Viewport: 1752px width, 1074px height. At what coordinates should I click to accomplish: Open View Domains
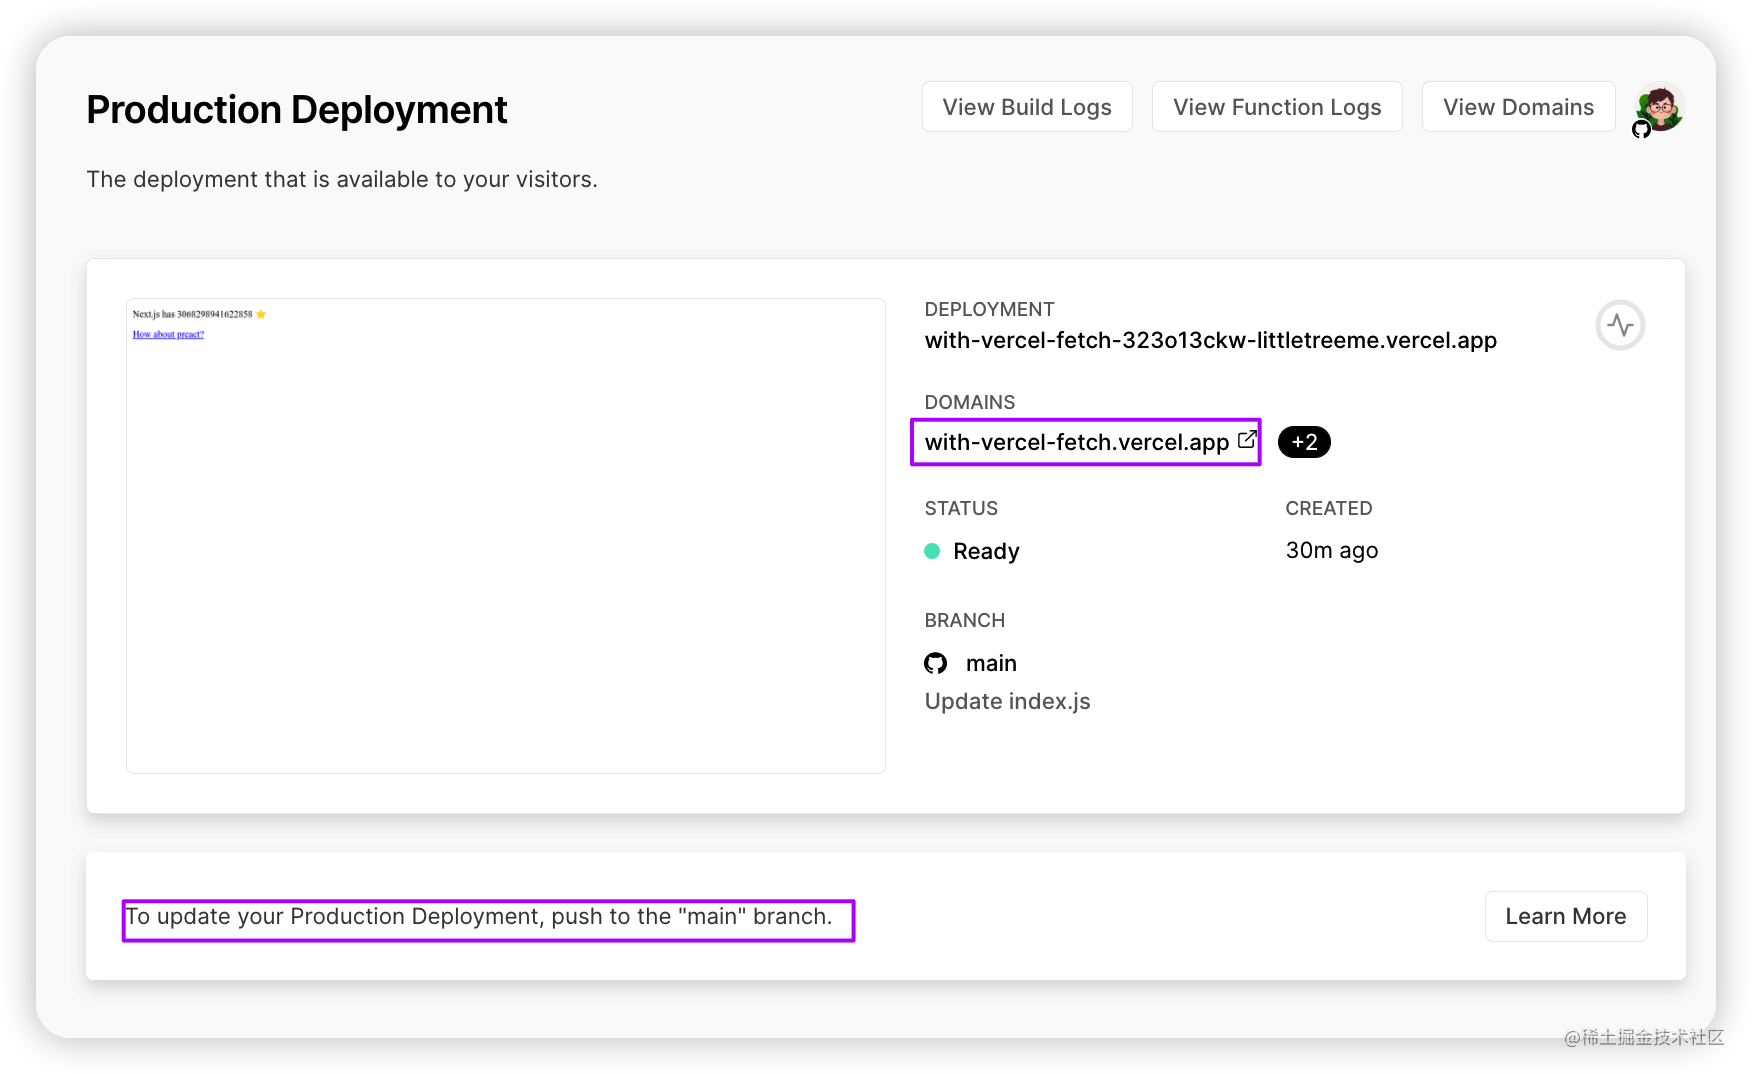(1518, 106)
